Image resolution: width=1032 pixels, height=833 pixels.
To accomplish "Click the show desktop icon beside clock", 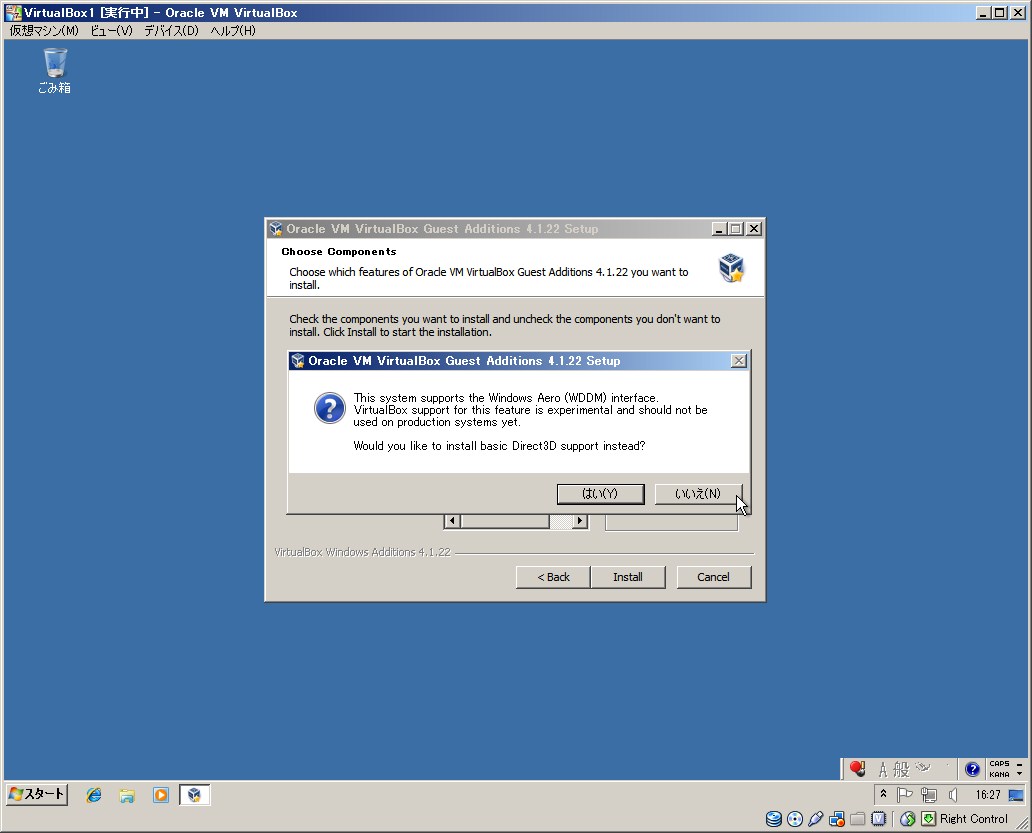I will click(x=1016, y=795).
